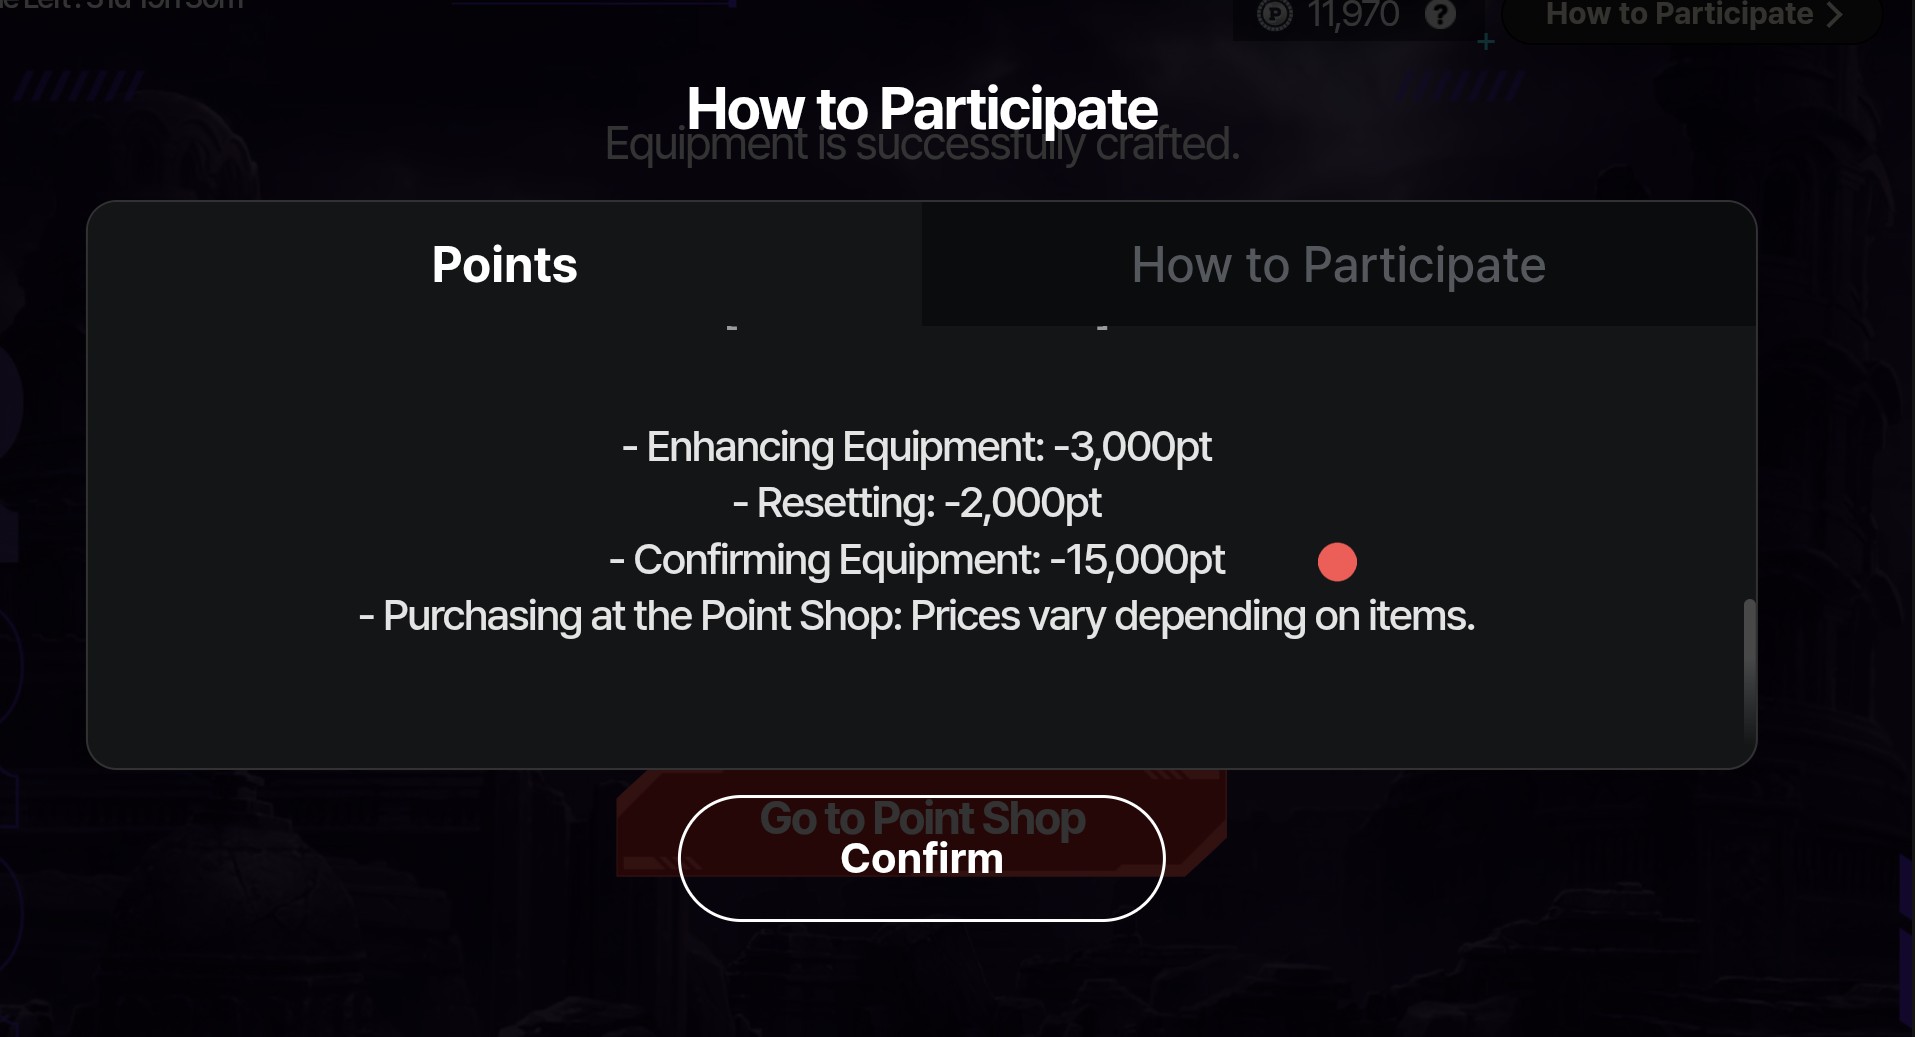
Task: Click the purple striped decoration at top-left
Action: pos(77,86)
